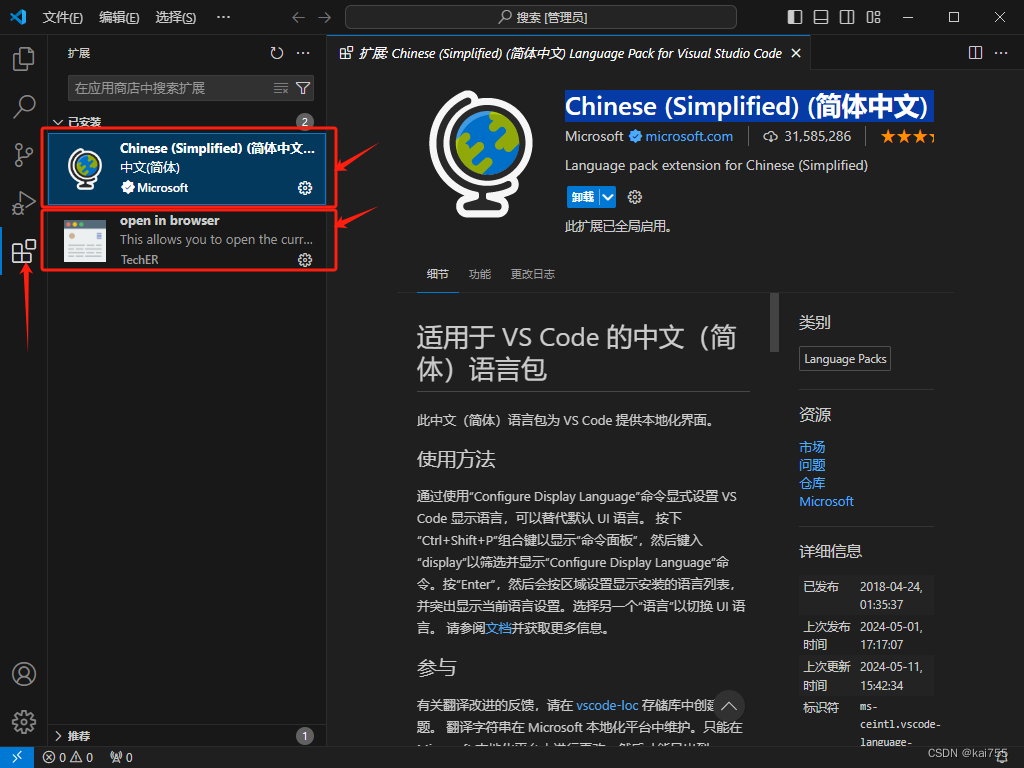
Task: Click the globe extension icon image
Action: [x=481, y=153]
